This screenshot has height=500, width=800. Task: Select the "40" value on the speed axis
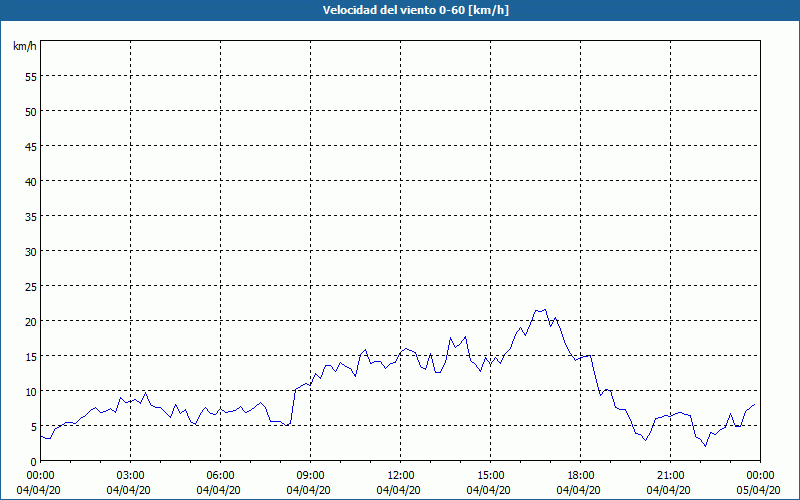tap(31, 182)
